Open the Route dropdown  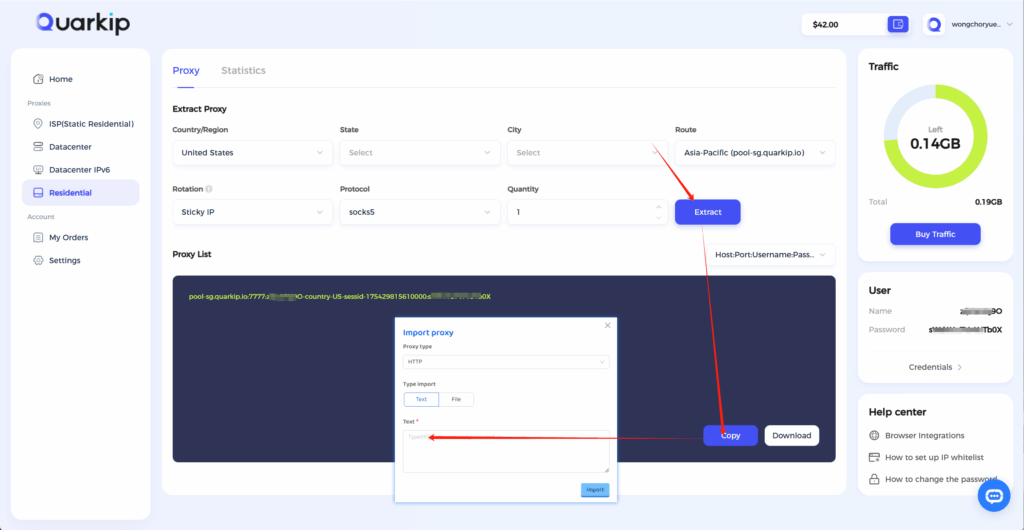coord(755,153)
